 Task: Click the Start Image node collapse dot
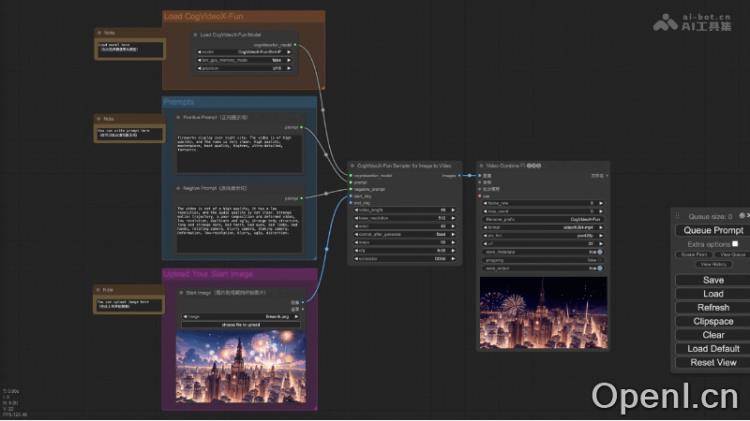coord(180,293)
